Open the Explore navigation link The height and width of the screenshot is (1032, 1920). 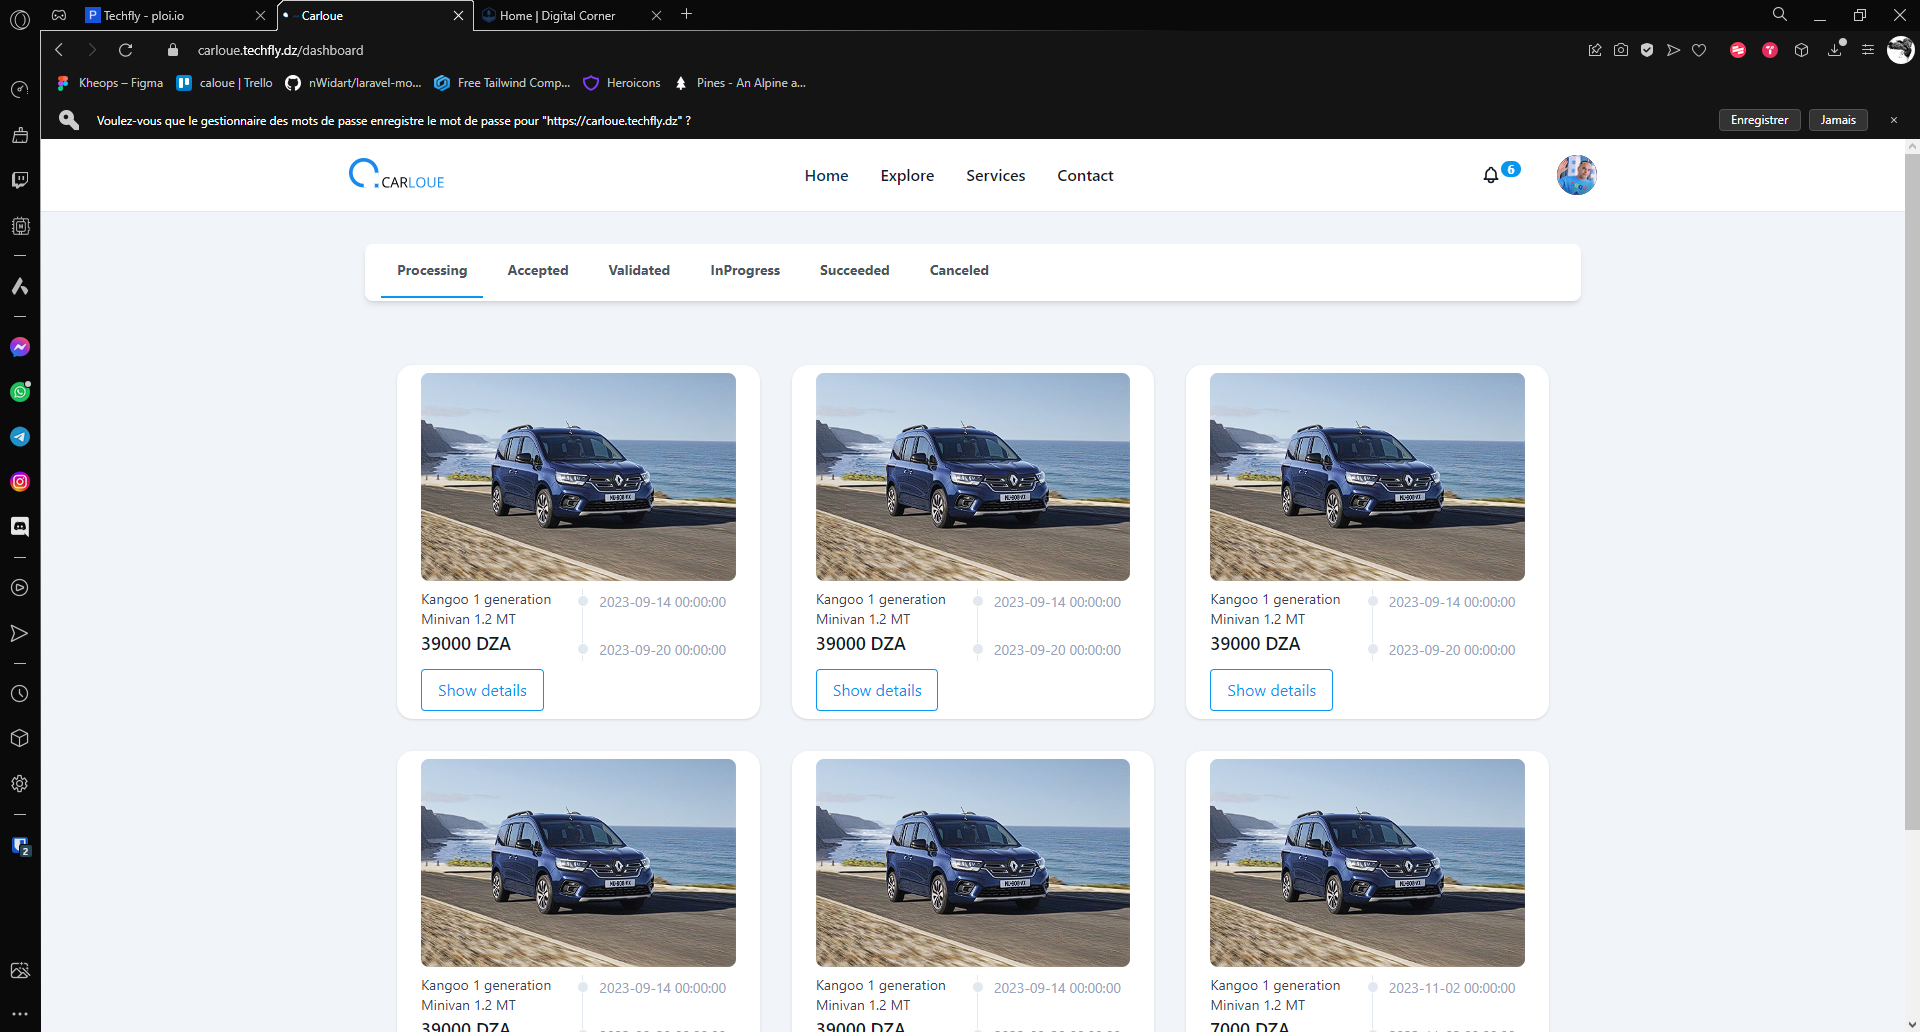[x=907, y=176]
